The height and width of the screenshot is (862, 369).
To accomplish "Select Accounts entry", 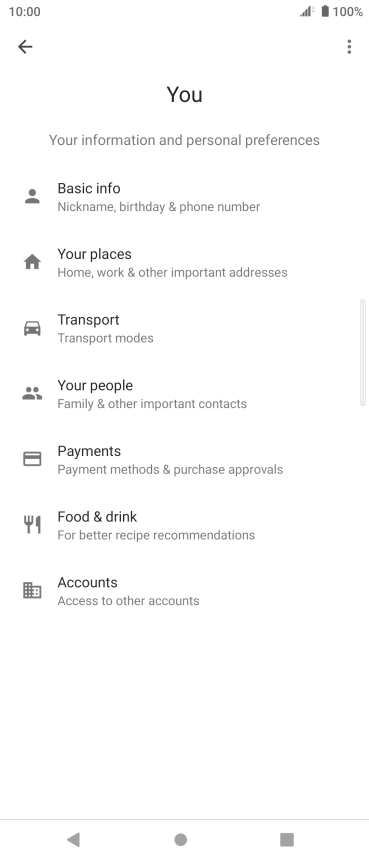I will tap(184, 591).
